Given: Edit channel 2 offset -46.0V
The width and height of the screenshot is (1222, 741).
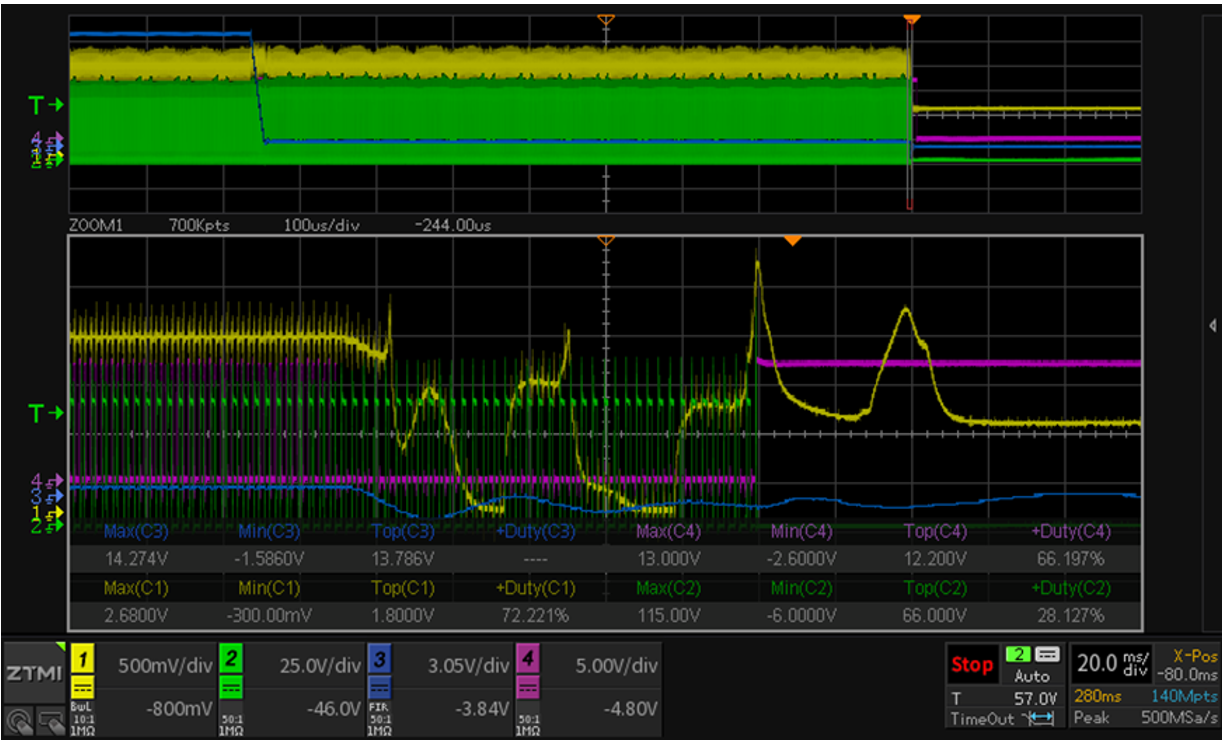Looking at the screenshot, I should pos(334,709).
